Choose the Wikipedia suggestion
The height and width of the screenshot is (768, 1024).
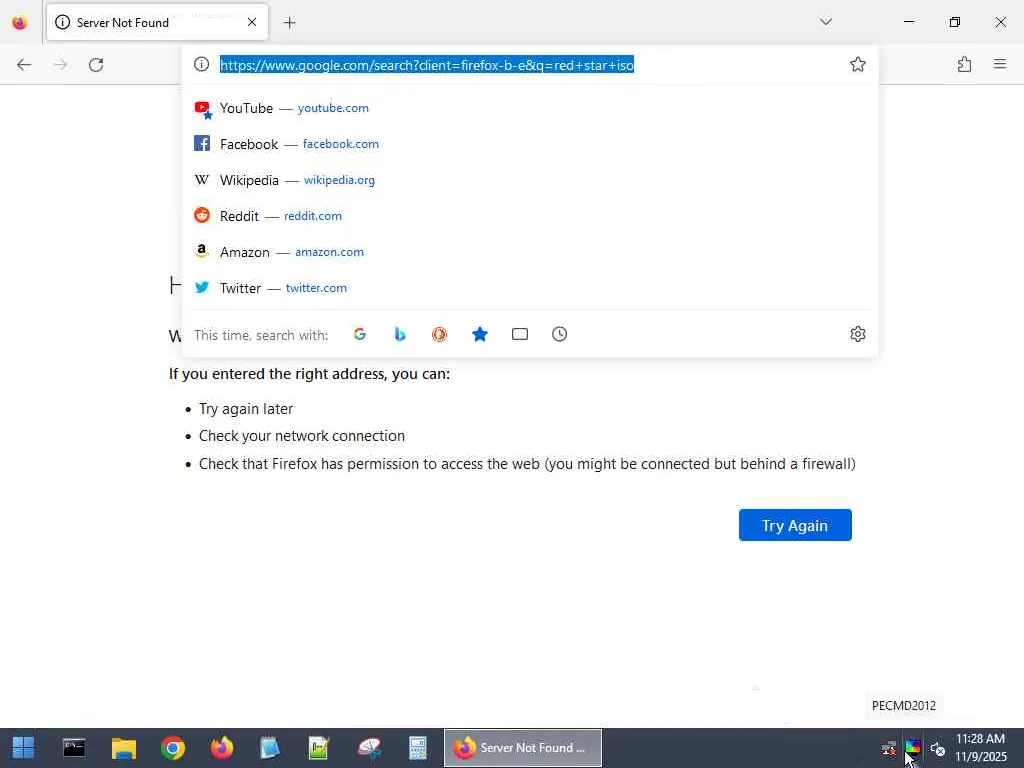(530, 180)
